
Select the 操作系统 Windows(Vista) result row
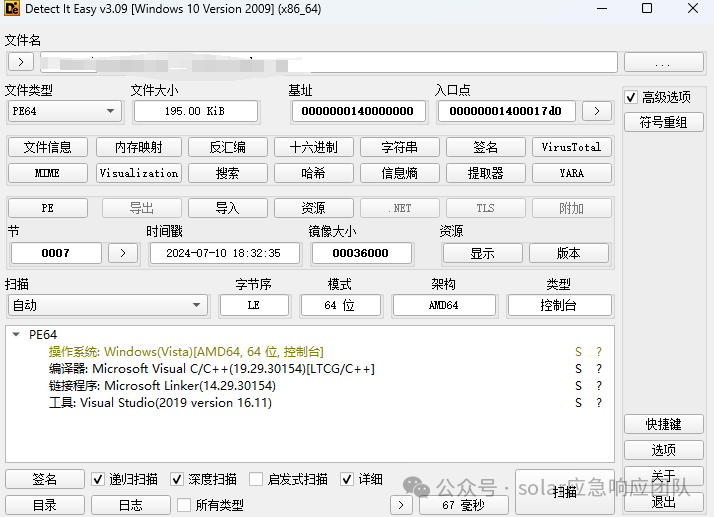(x=186, y=352)
